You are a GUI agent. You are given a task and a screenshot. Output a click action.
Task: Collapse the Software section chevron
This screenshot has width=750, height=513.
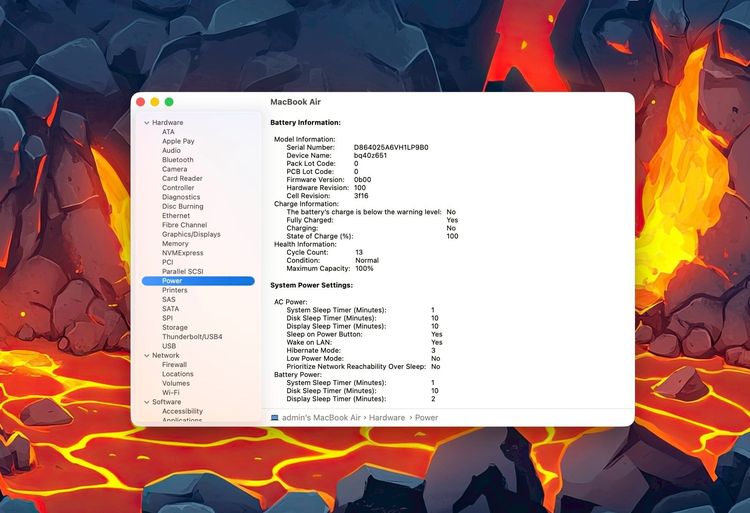pyautogui.click(x=147, y=402)
